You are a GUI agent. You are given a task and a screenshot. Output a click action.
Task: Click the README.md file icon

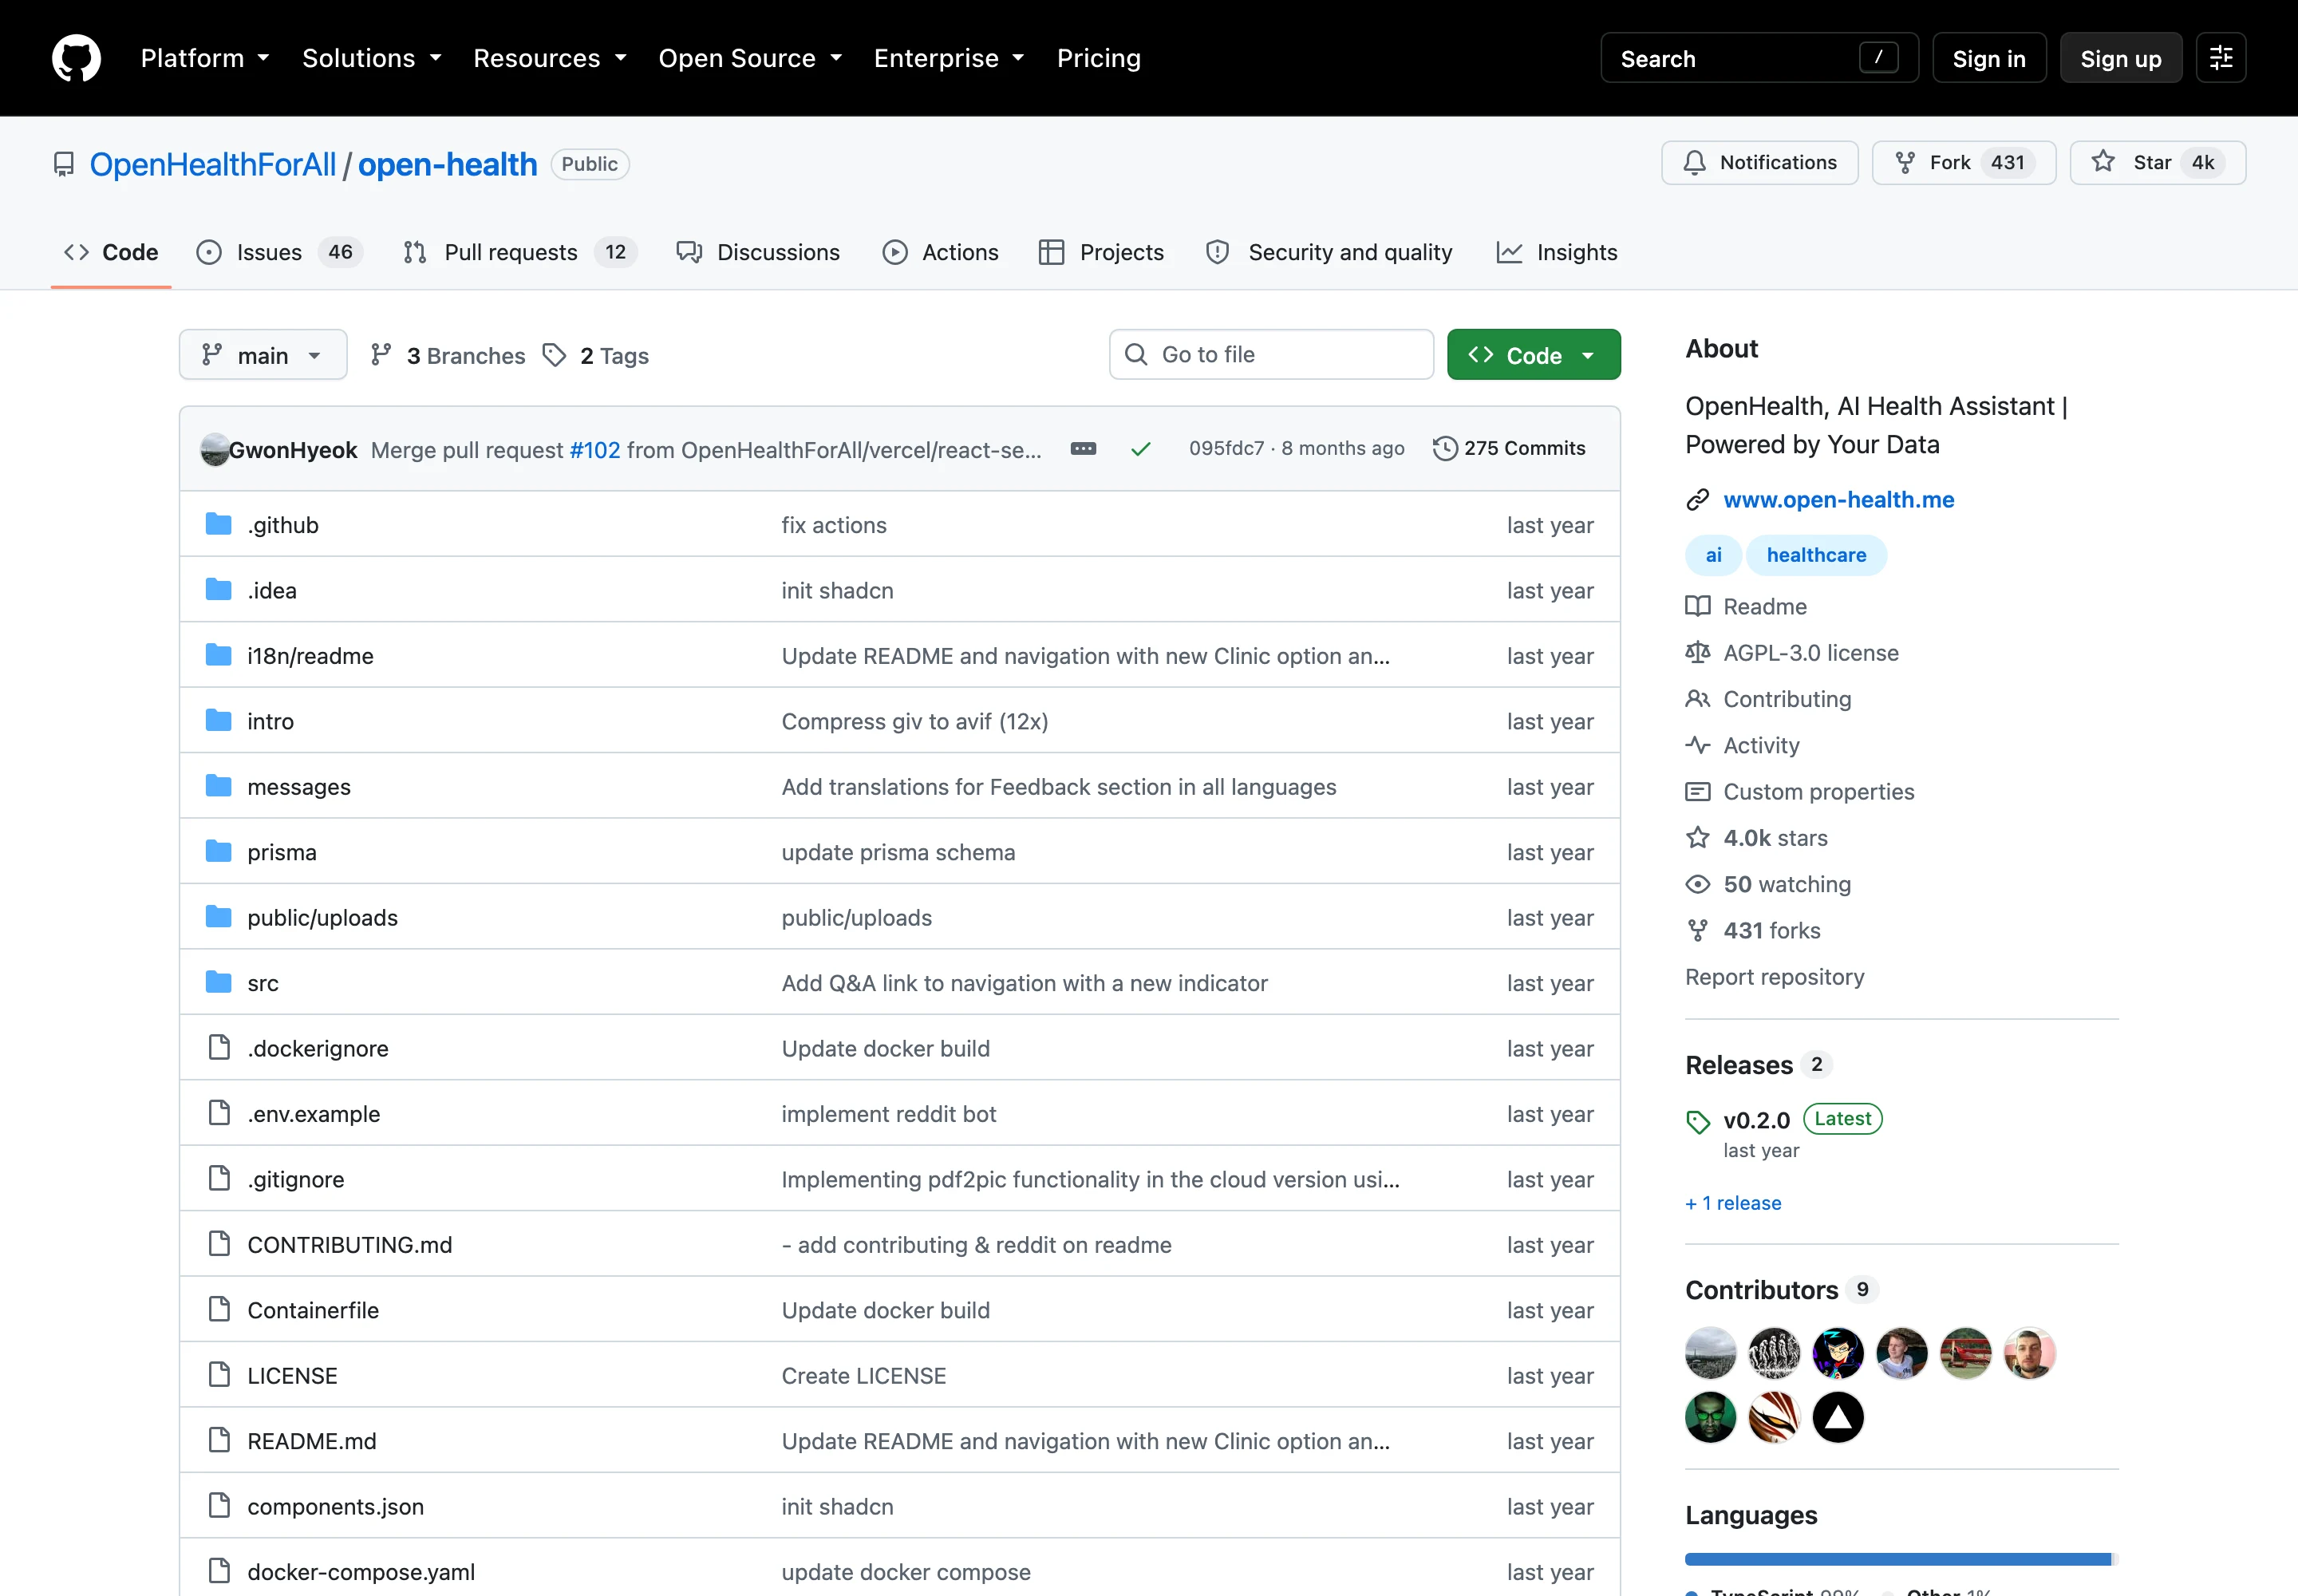coord(218,1440)
